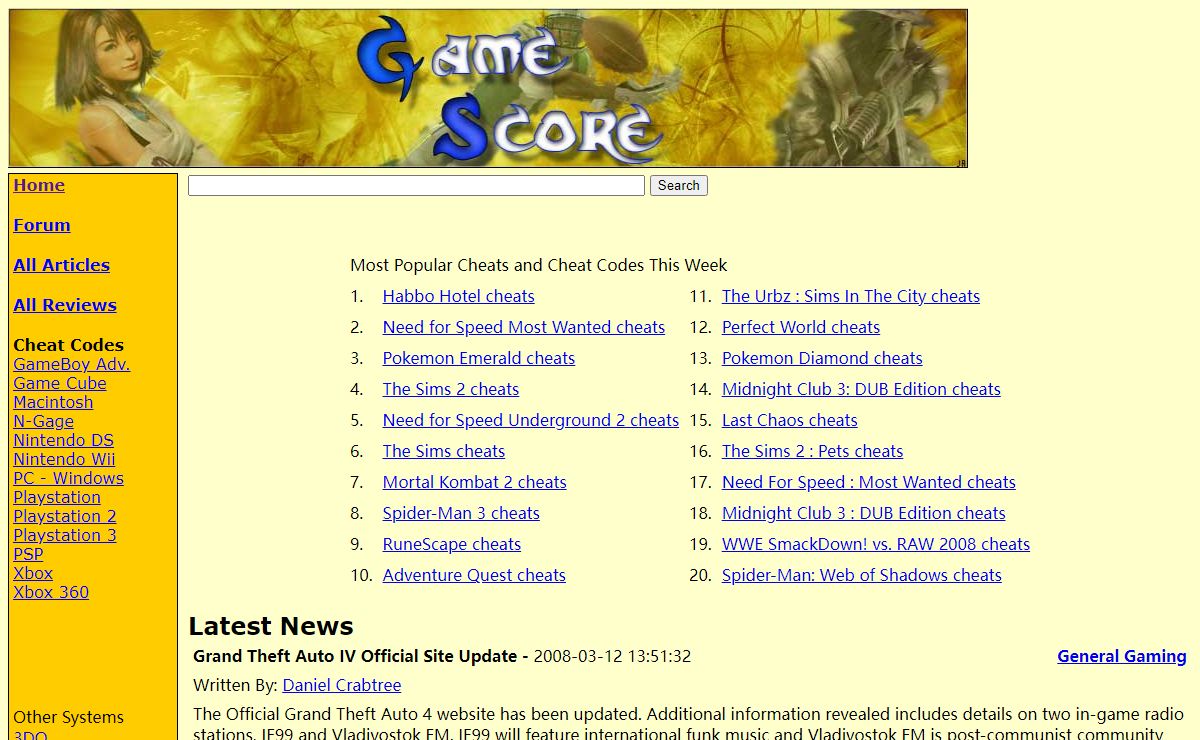
Task: Open the Nintendo Wii link
Action: point(64,459)
